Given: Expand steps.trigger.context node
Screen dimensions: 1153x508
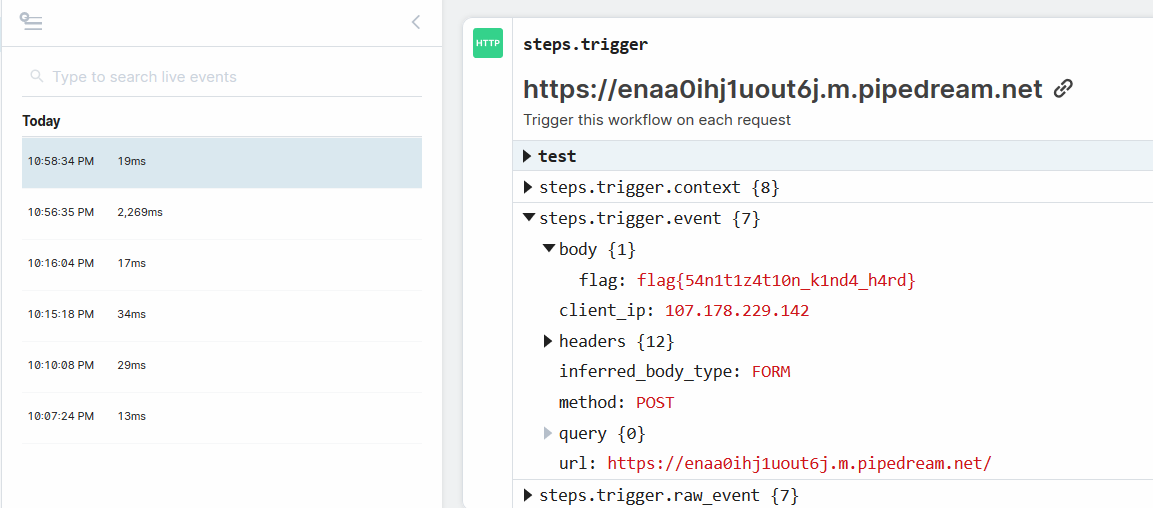Looking at the screenshot, I should pos(527,187).
